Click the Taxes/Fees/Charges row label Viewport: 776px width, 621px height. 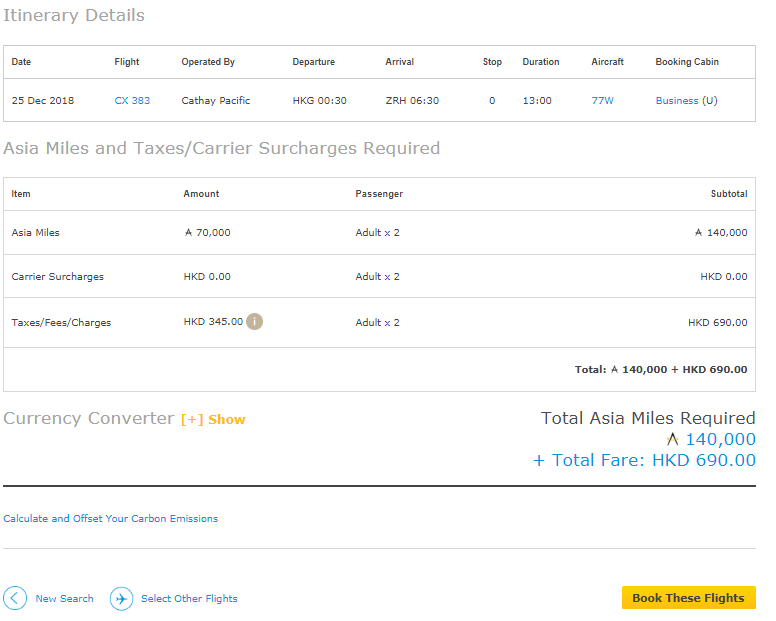(x=61, y=322)
